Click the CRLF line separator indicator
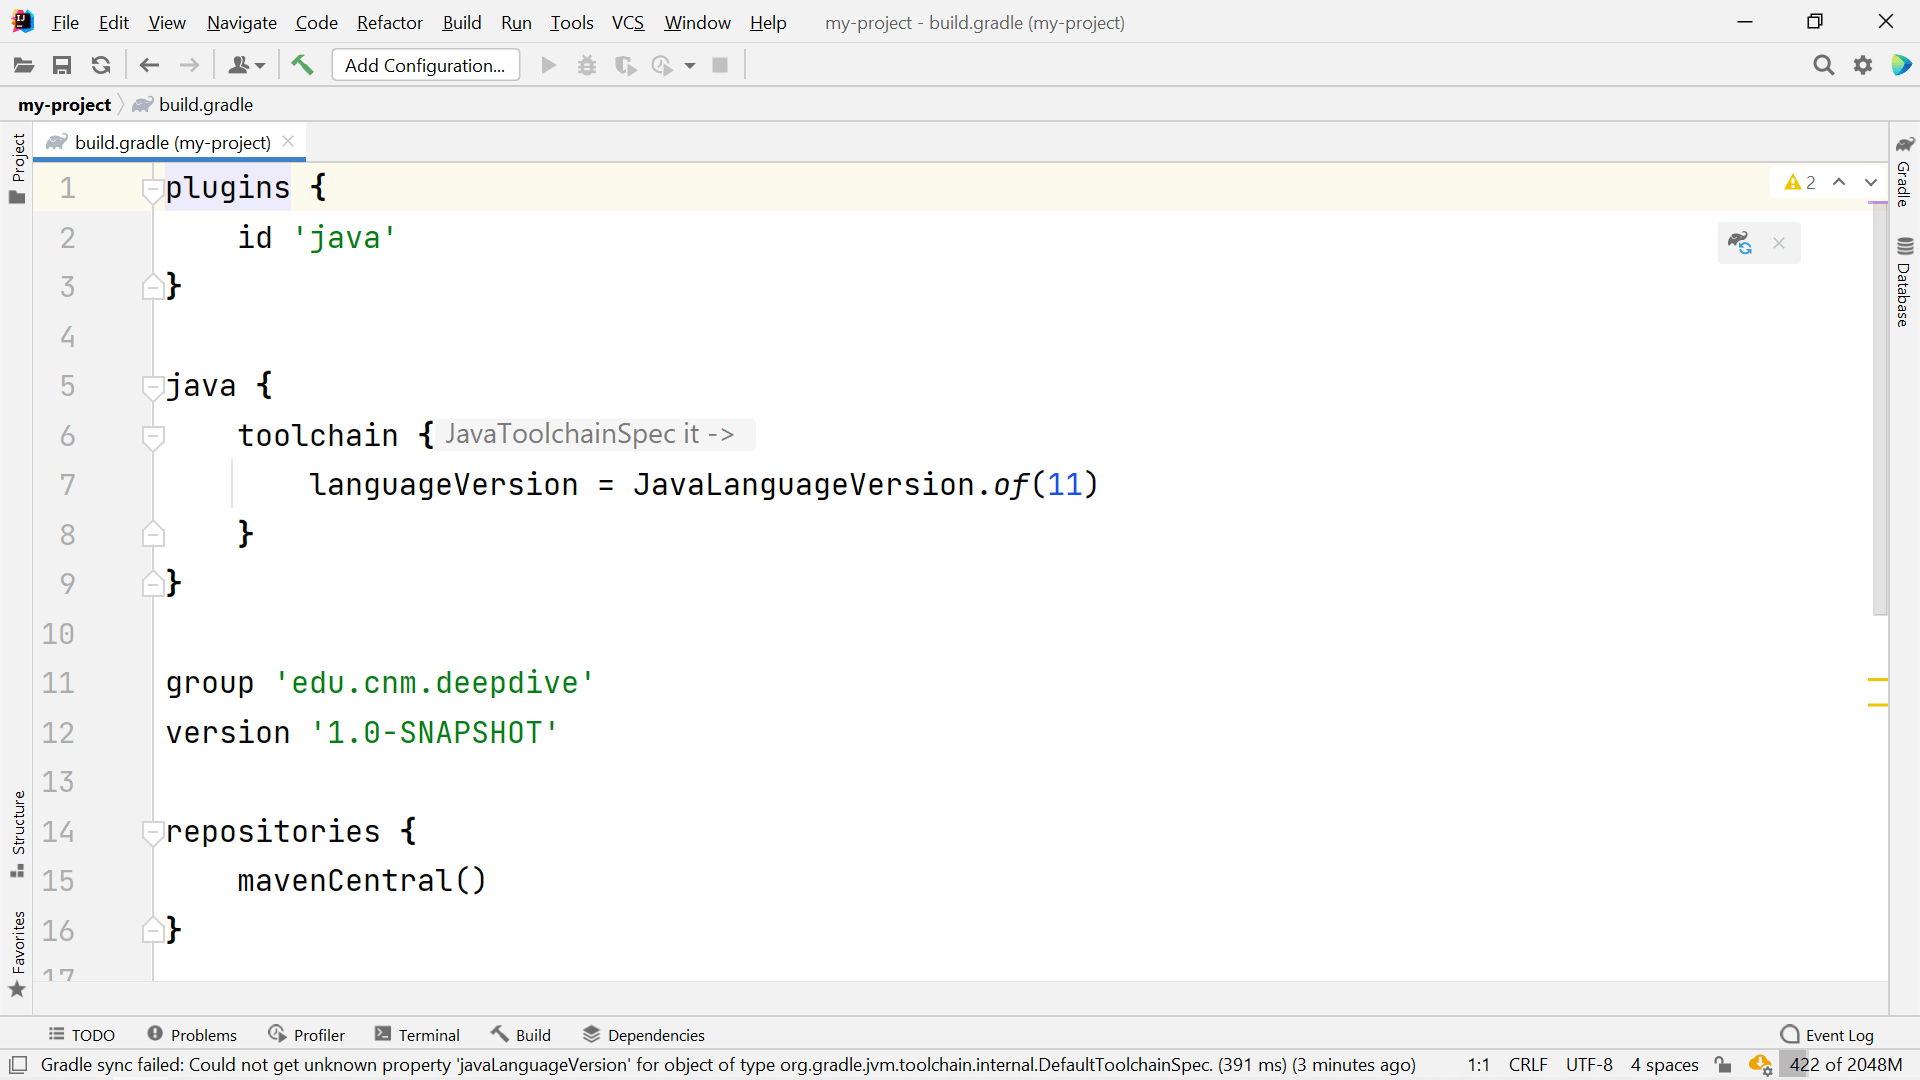Image resolution: width=1920 pixels, height=1080 pixels. point(1529,1065)
